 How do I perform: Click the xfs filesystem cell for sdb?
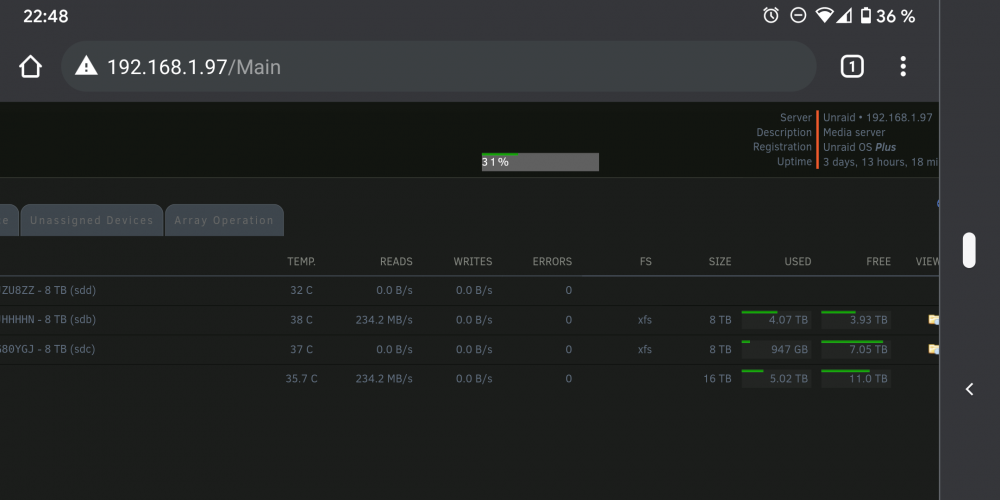[645, 320]
